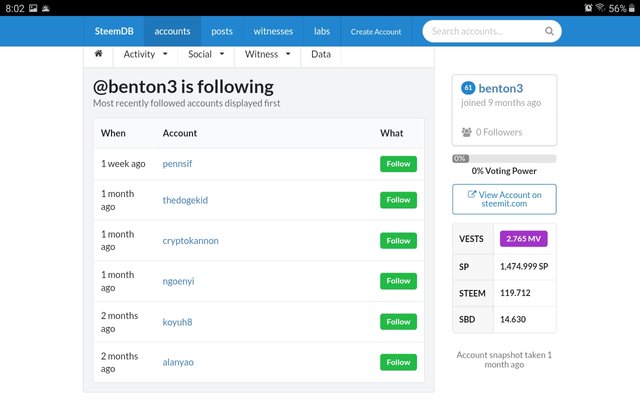Tap the image icon in the status bar
Image resolution: width=640 pixels, height=400 pixels.
[33, 7]
